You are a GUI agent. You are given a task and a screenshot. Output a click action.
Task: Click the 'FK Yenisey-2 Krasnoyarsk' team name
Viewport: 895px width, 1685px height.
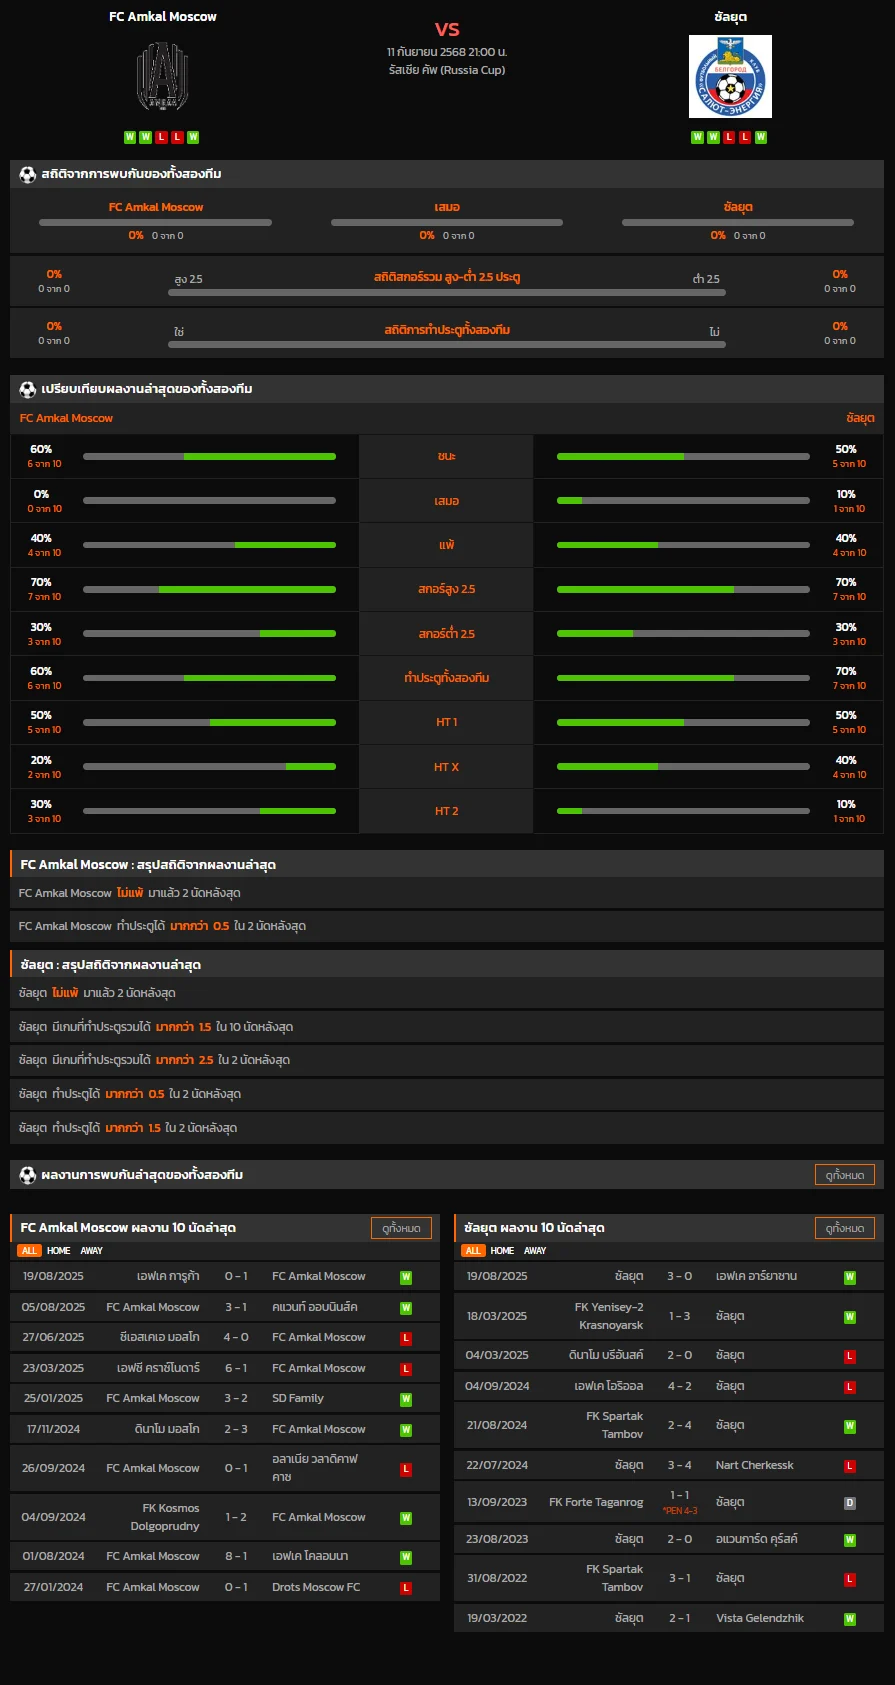(x=609, y=1317)
